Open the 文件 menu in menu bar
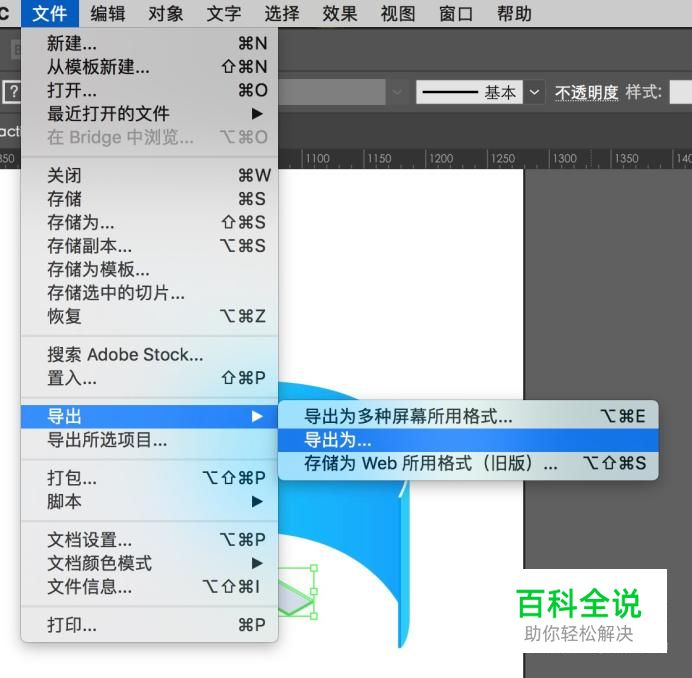This screenshot has width=692, height=678. pyautogui.click(x=49, y=14)
